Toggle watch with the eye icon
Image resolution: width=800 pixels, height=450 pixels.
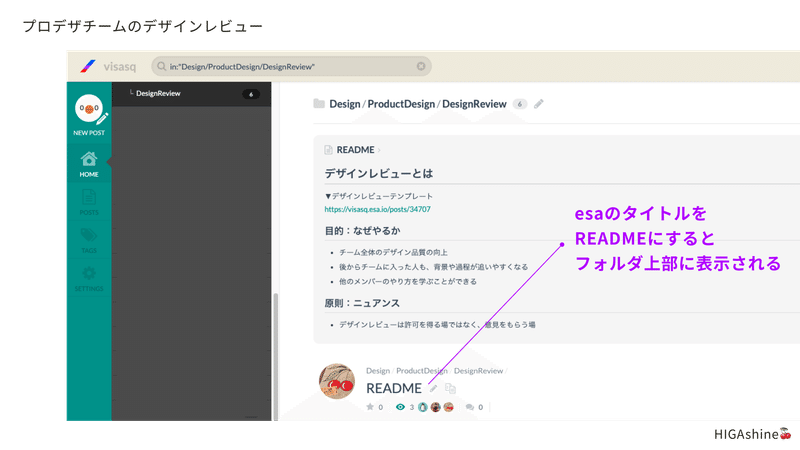401,407
